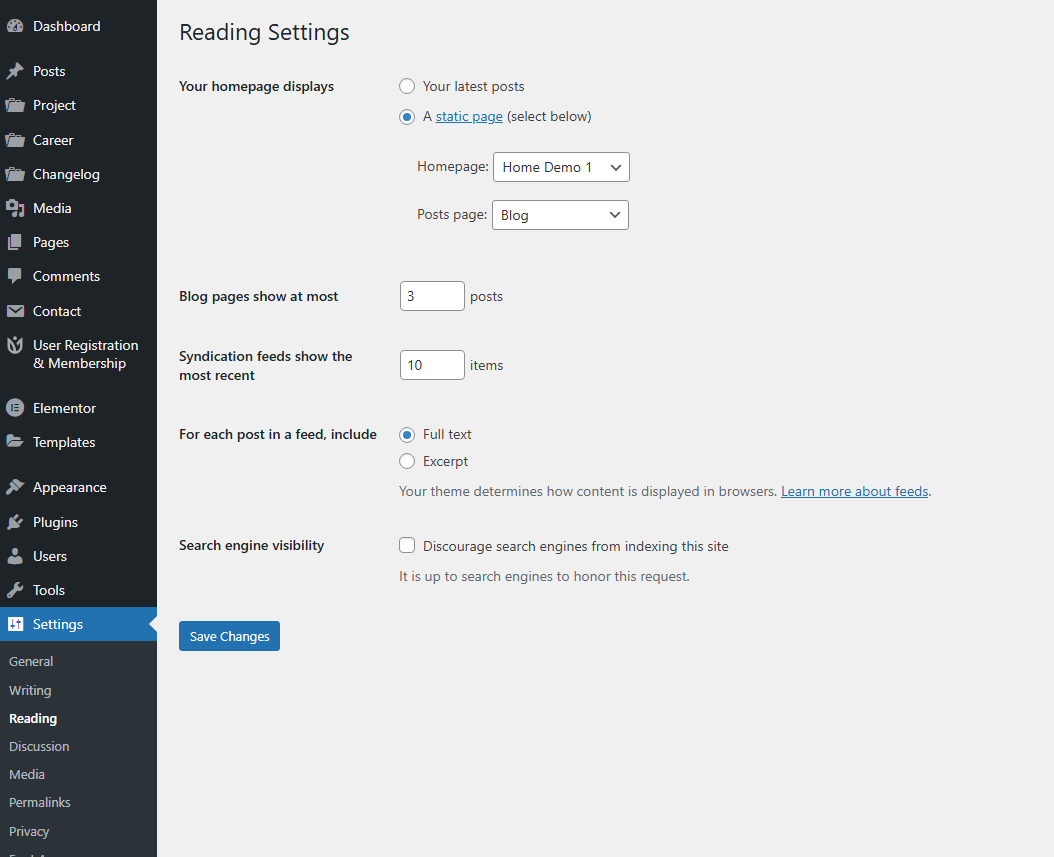Click the Contact envelope icon

(x=15, y=311)
